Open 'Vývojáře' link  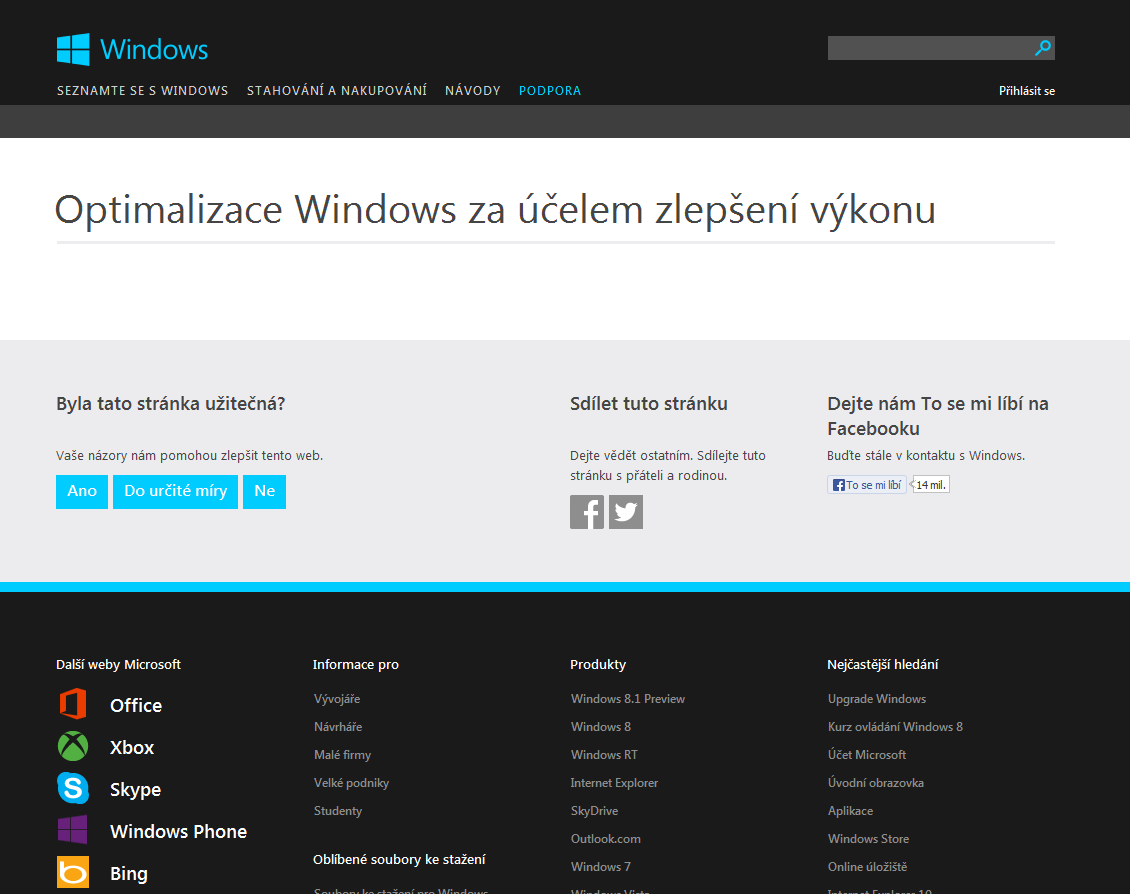tap(337, 699)
